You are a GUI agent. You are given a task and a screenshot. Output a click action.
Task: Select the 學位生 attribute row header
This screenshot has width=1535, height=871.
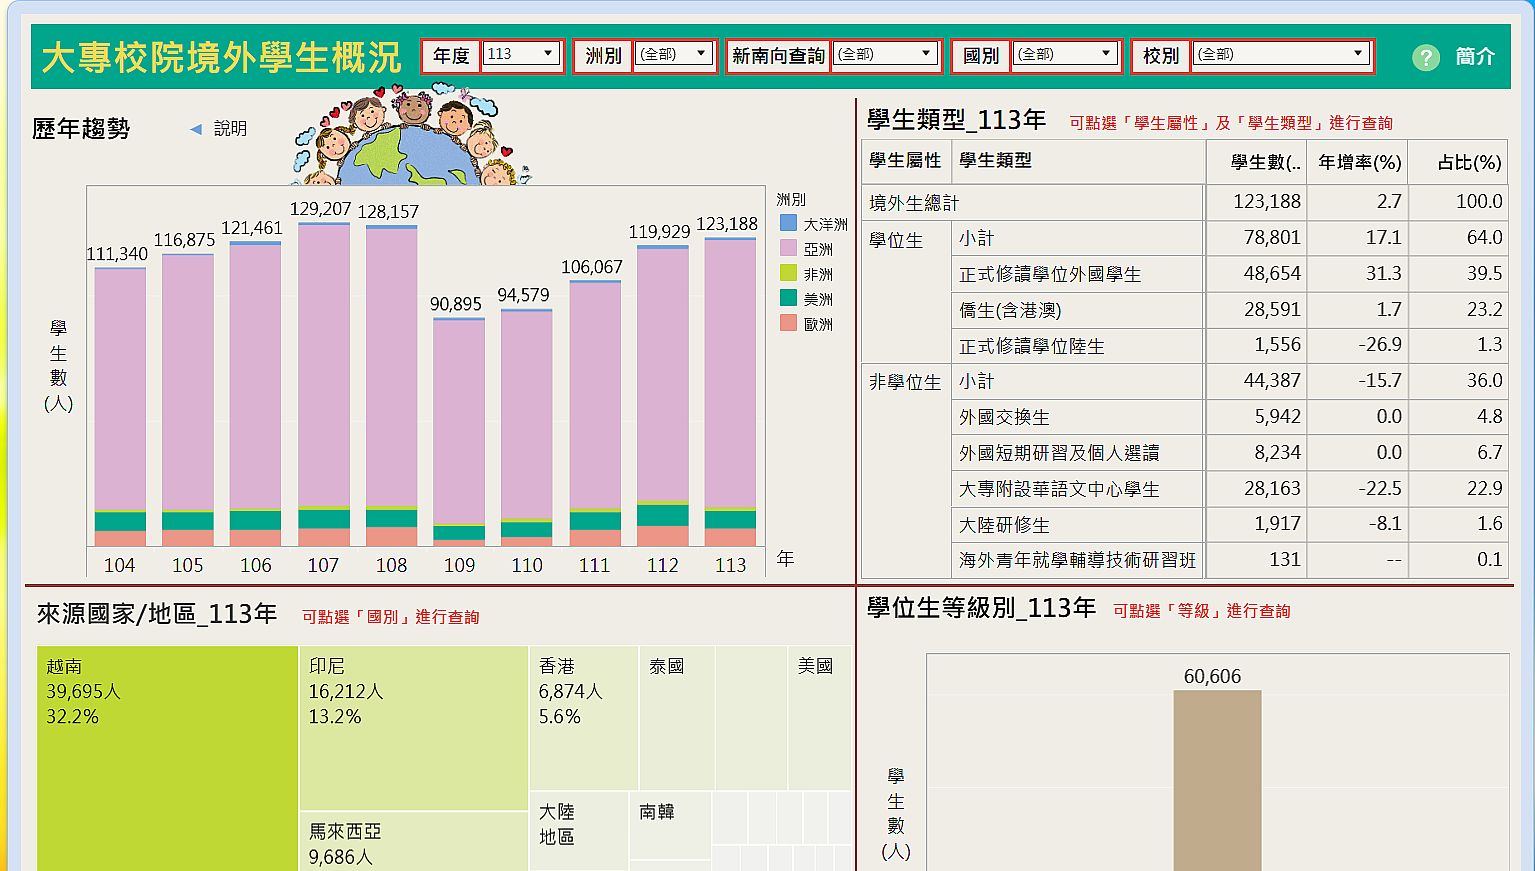tap(896, 241)
